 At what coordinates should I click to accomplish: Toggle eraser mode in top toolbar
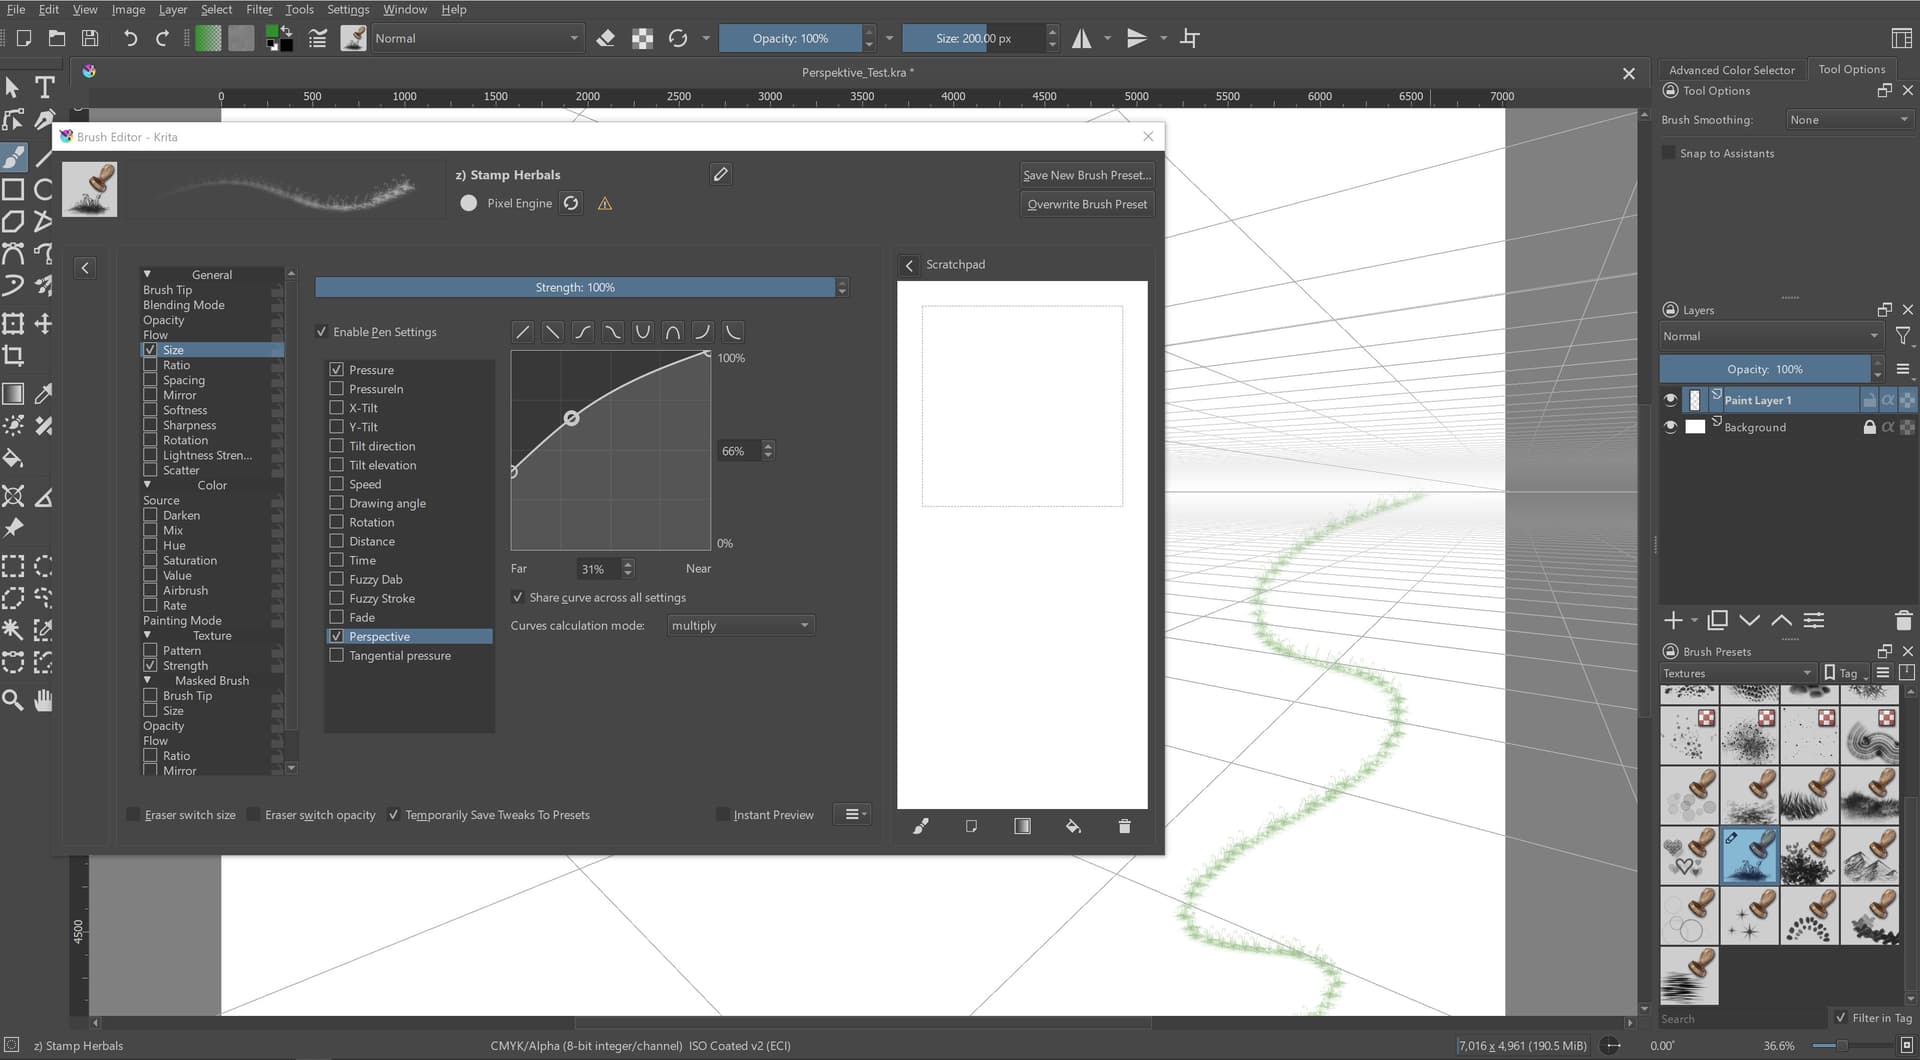tap(605, 38)
